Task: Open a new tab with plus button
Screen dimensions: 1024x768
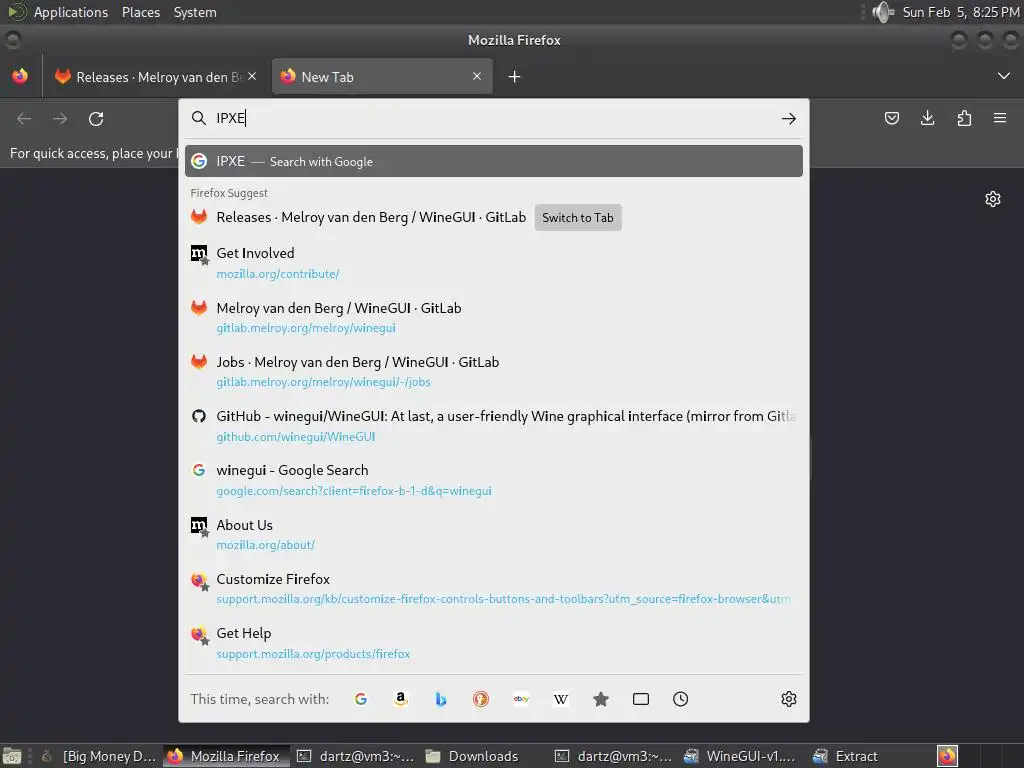Action: [515, 76]
